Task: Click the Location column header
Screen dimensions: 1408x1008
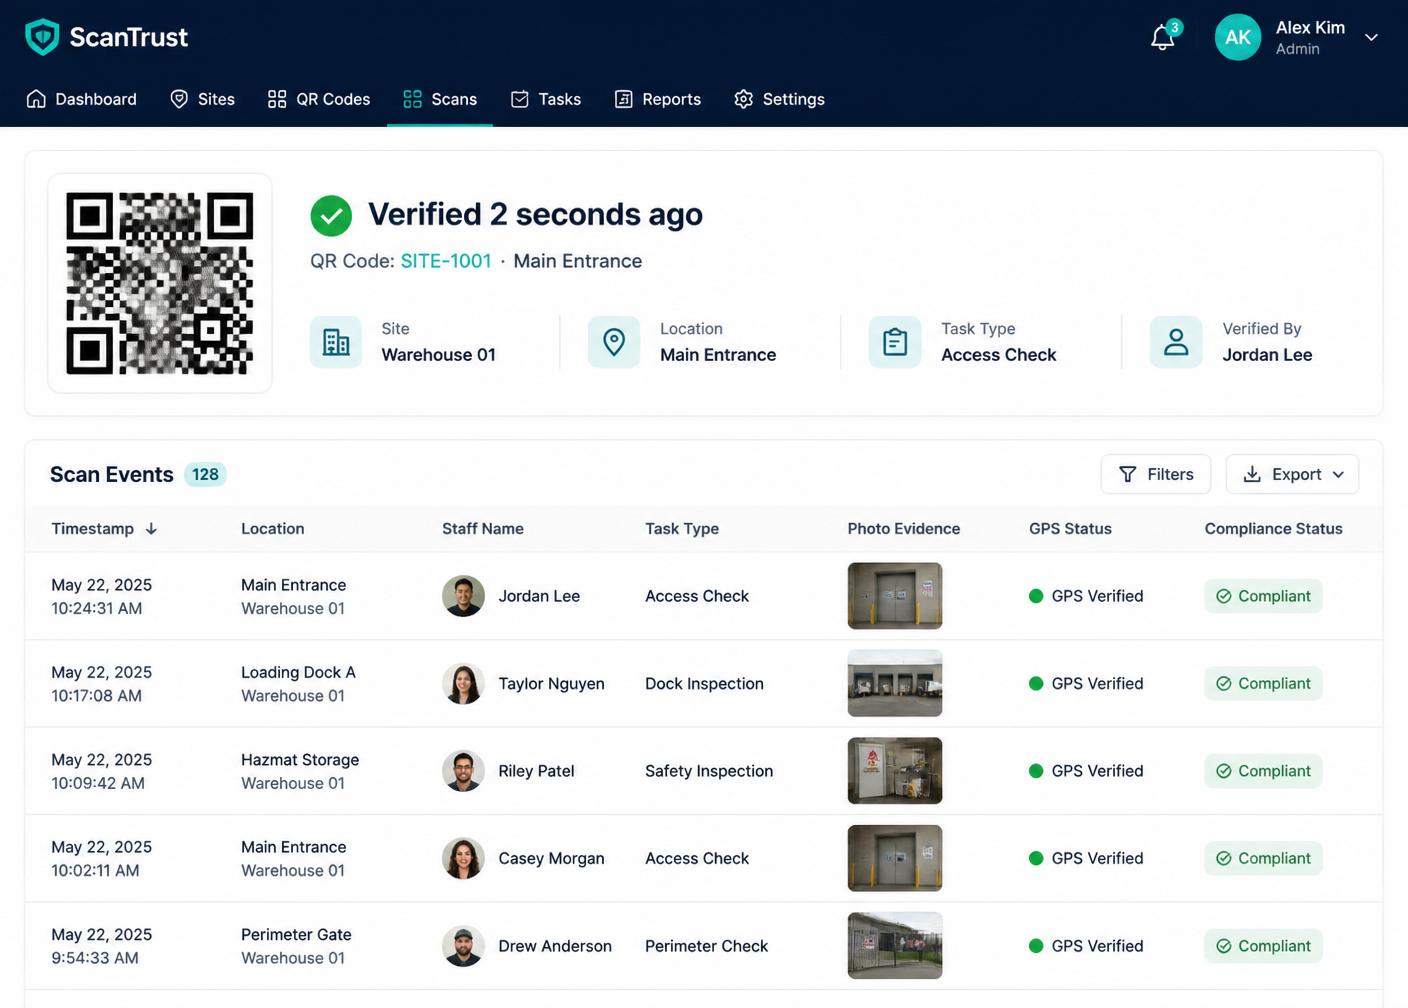Action: (x=273, y=529)
